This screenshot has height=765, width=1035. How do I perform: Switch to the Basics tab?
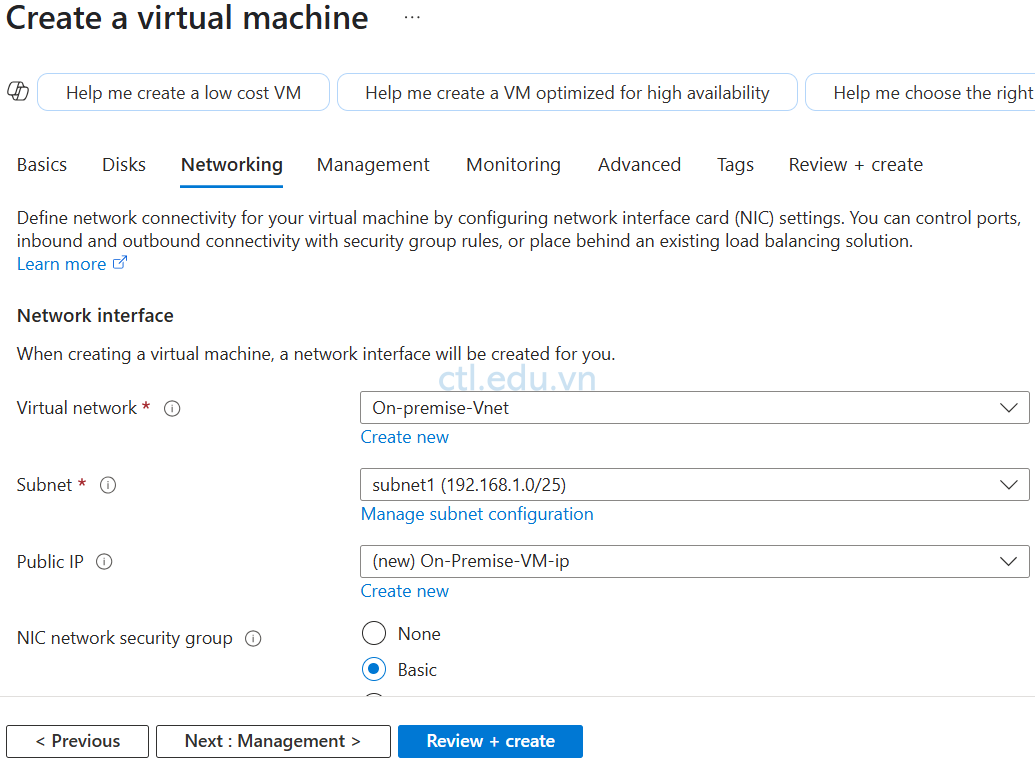pos(42,164)
